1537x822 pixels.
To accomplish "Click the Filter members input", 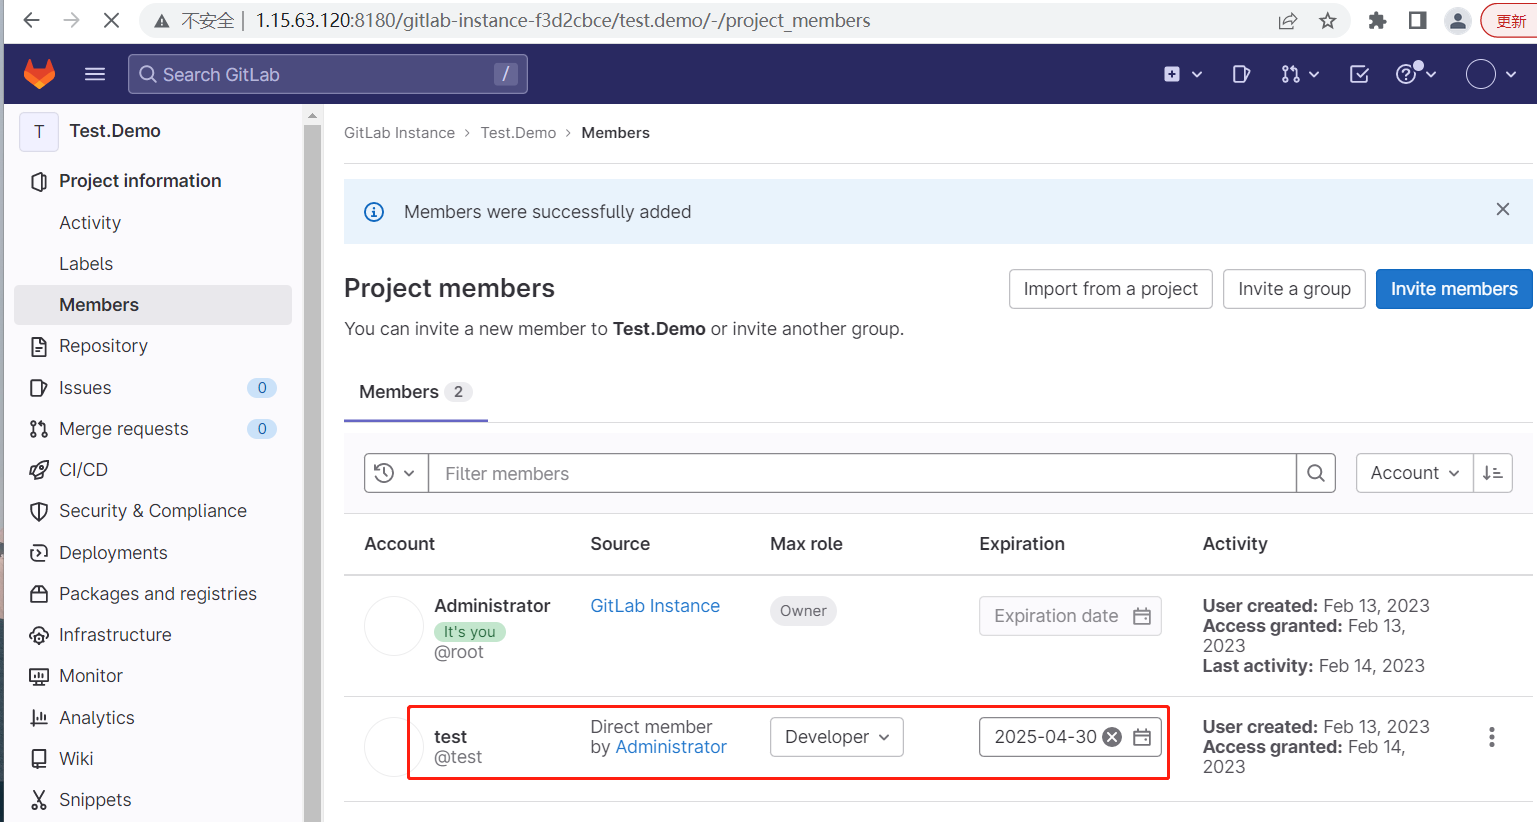I will [862, 473].
